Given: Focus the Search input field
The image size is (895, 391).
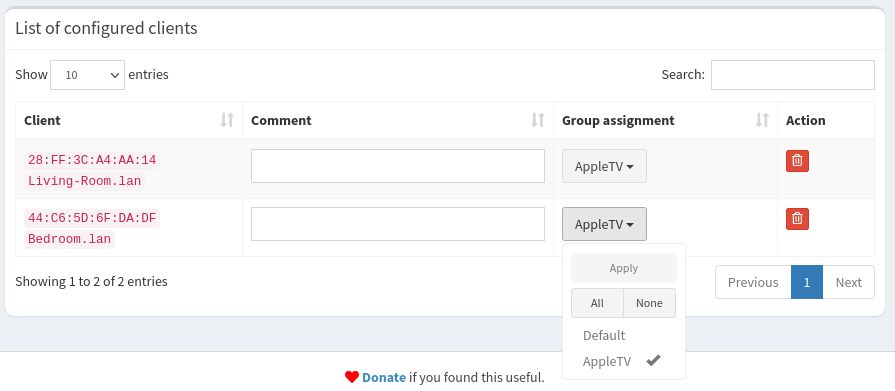Looking at the screenshot, I should pyautogui.click(x=792, y=75).
